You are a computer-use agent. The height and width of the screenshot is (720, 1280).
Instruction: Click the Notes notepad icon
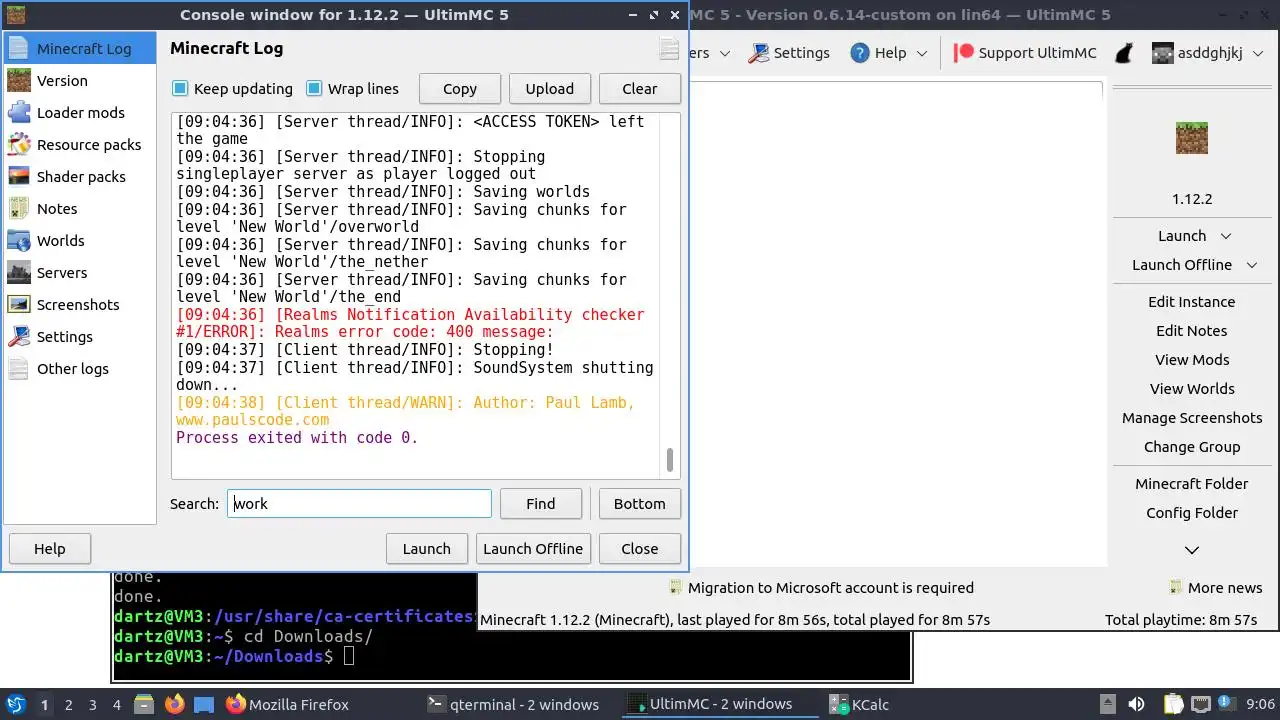pyautogui.click(x=19, y=209)
